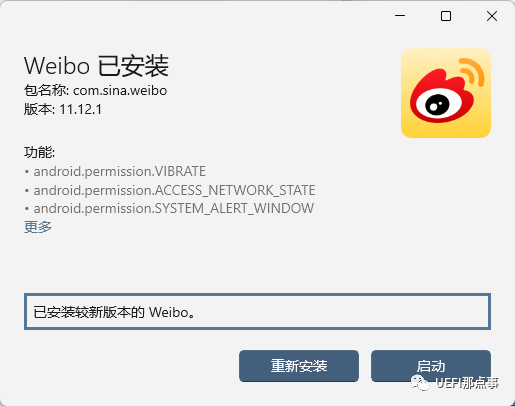The width and height of the screenshot is (515, 406).
Task: Click the package name com.sina.weibo
Action: pos(120,91)
